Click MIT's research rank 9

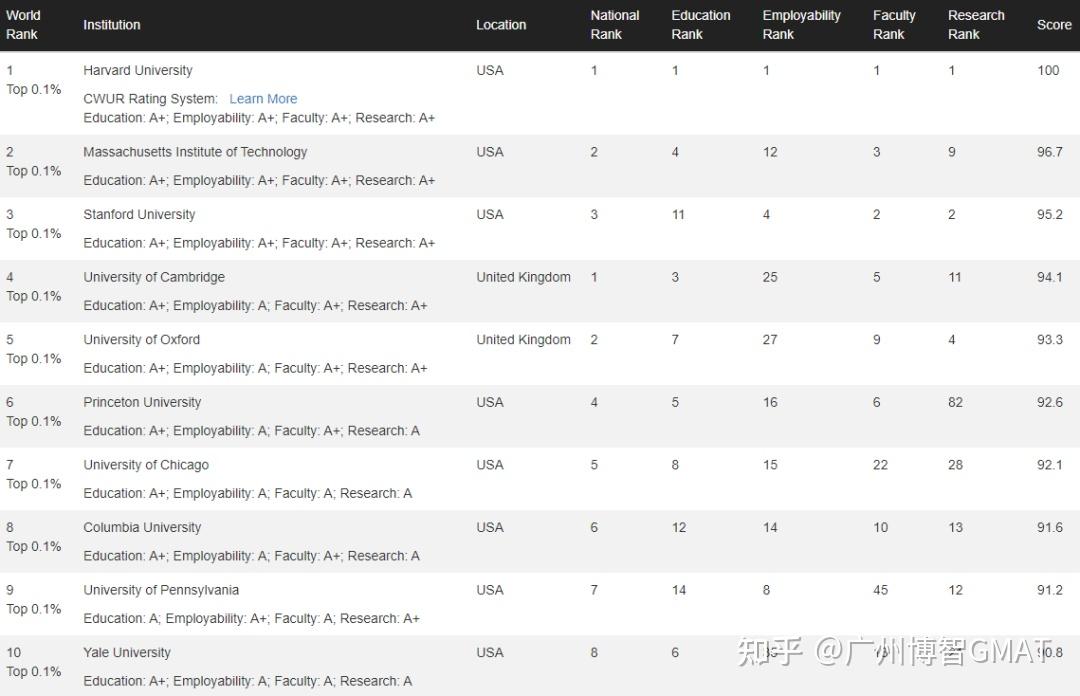tap(952, 152)
